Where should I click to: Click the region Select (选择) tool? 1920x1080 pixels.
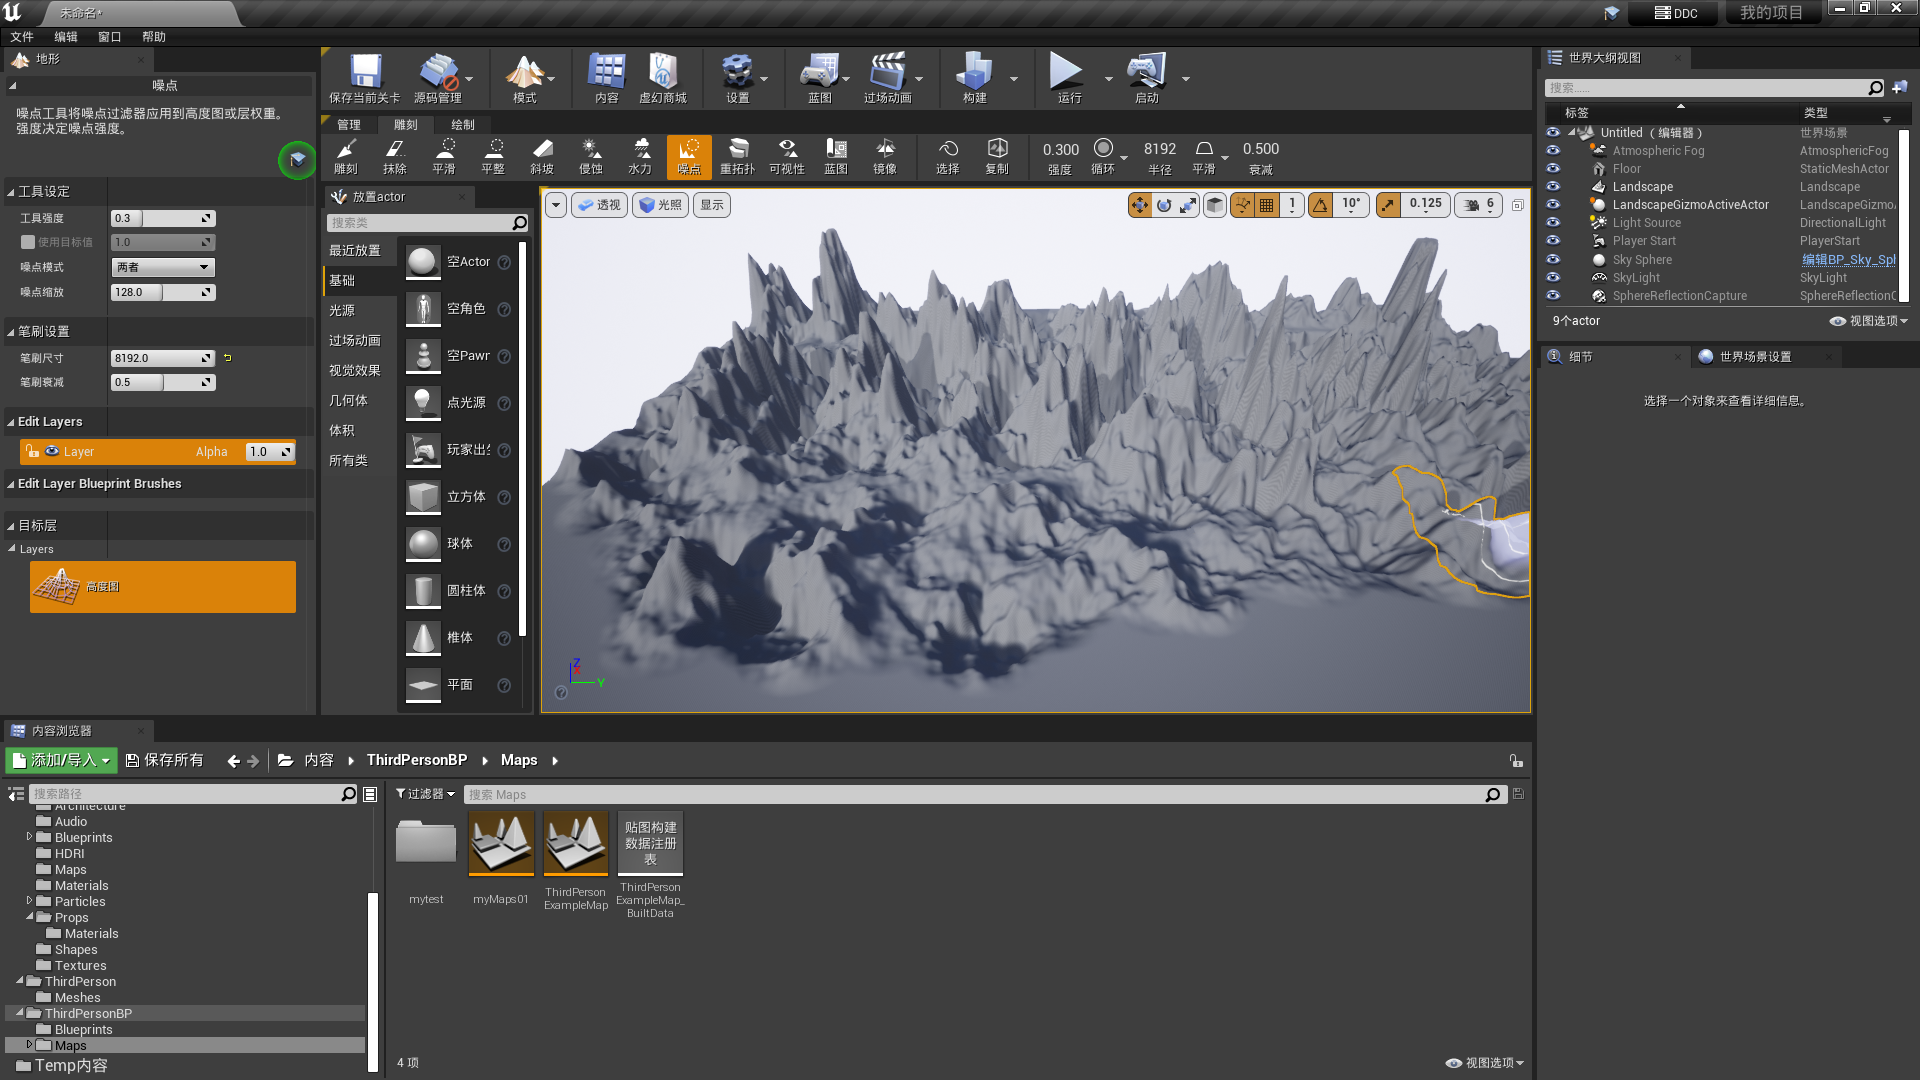(948, 157)
